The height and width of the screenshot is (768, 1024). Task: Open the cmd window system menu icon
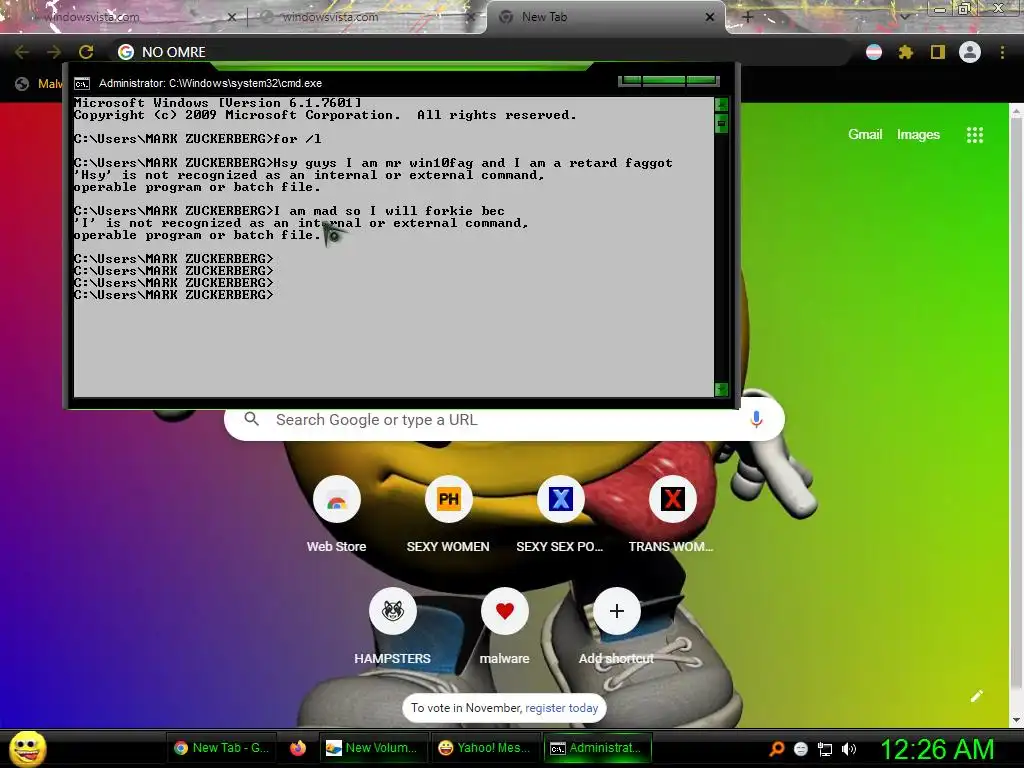tap(82, 84)
